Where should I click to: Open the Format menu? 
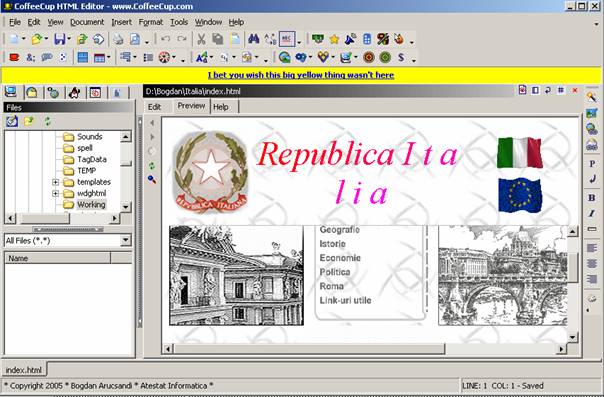[151, 22]
